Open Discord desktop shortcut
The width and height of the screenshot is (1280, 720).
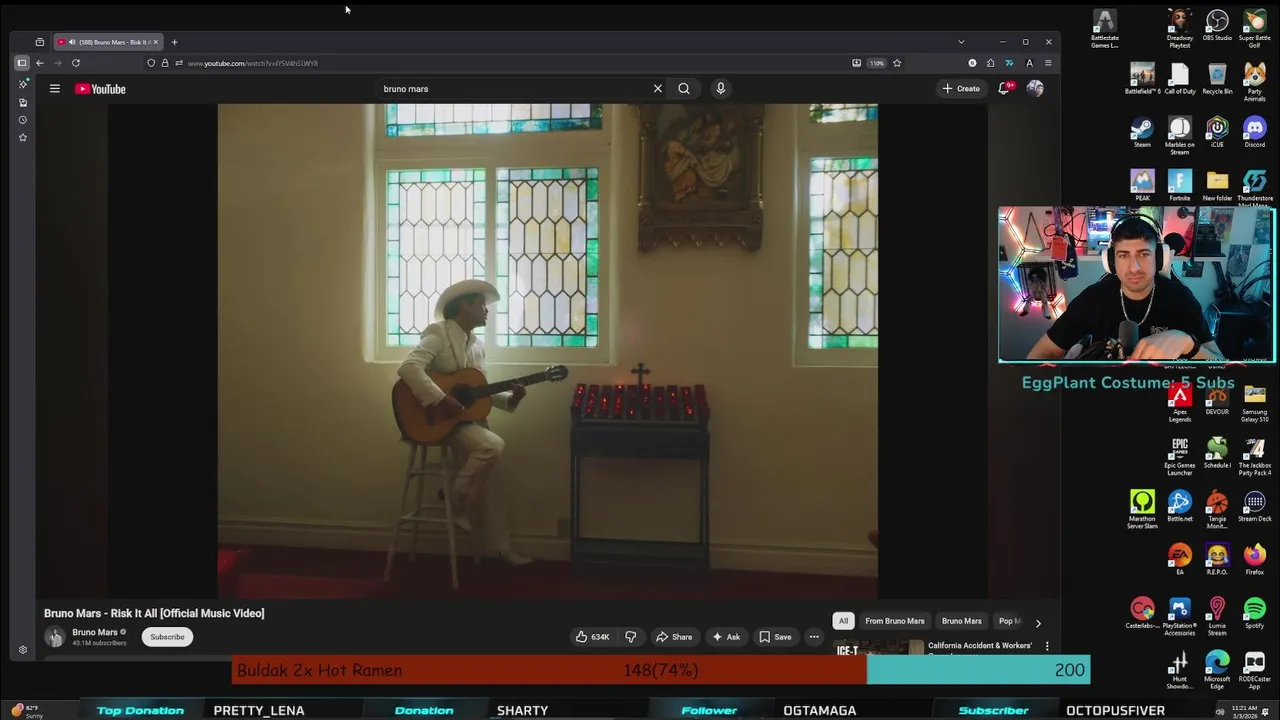click(1254, 133)
